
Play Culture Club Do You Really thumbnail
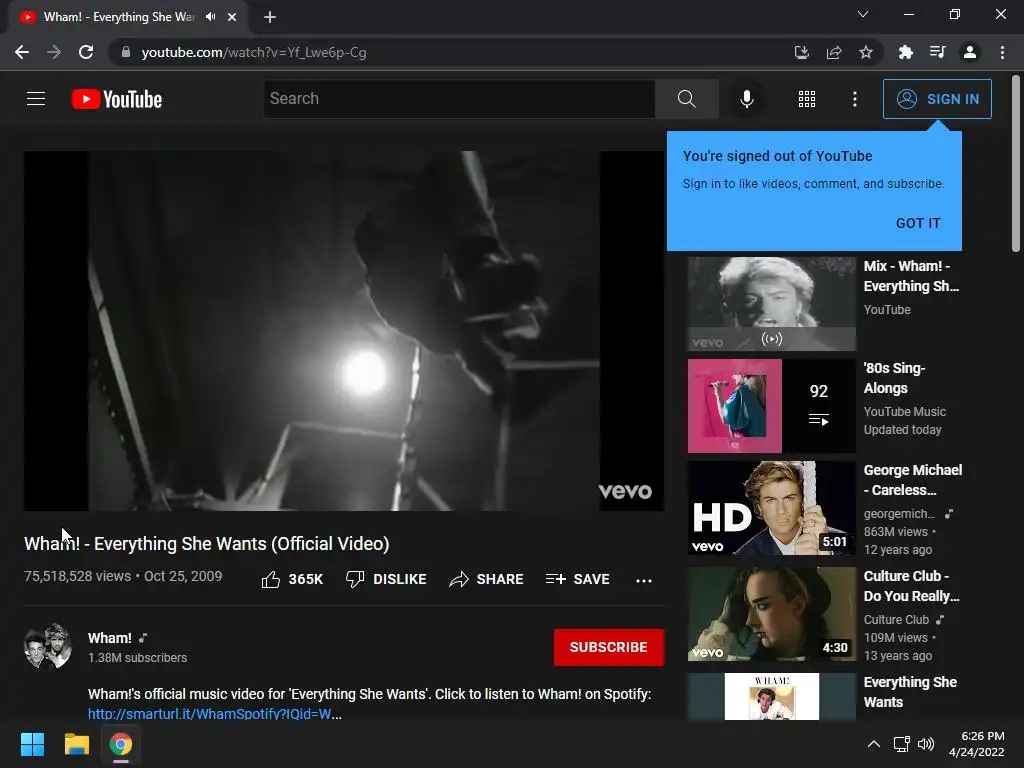771,614
